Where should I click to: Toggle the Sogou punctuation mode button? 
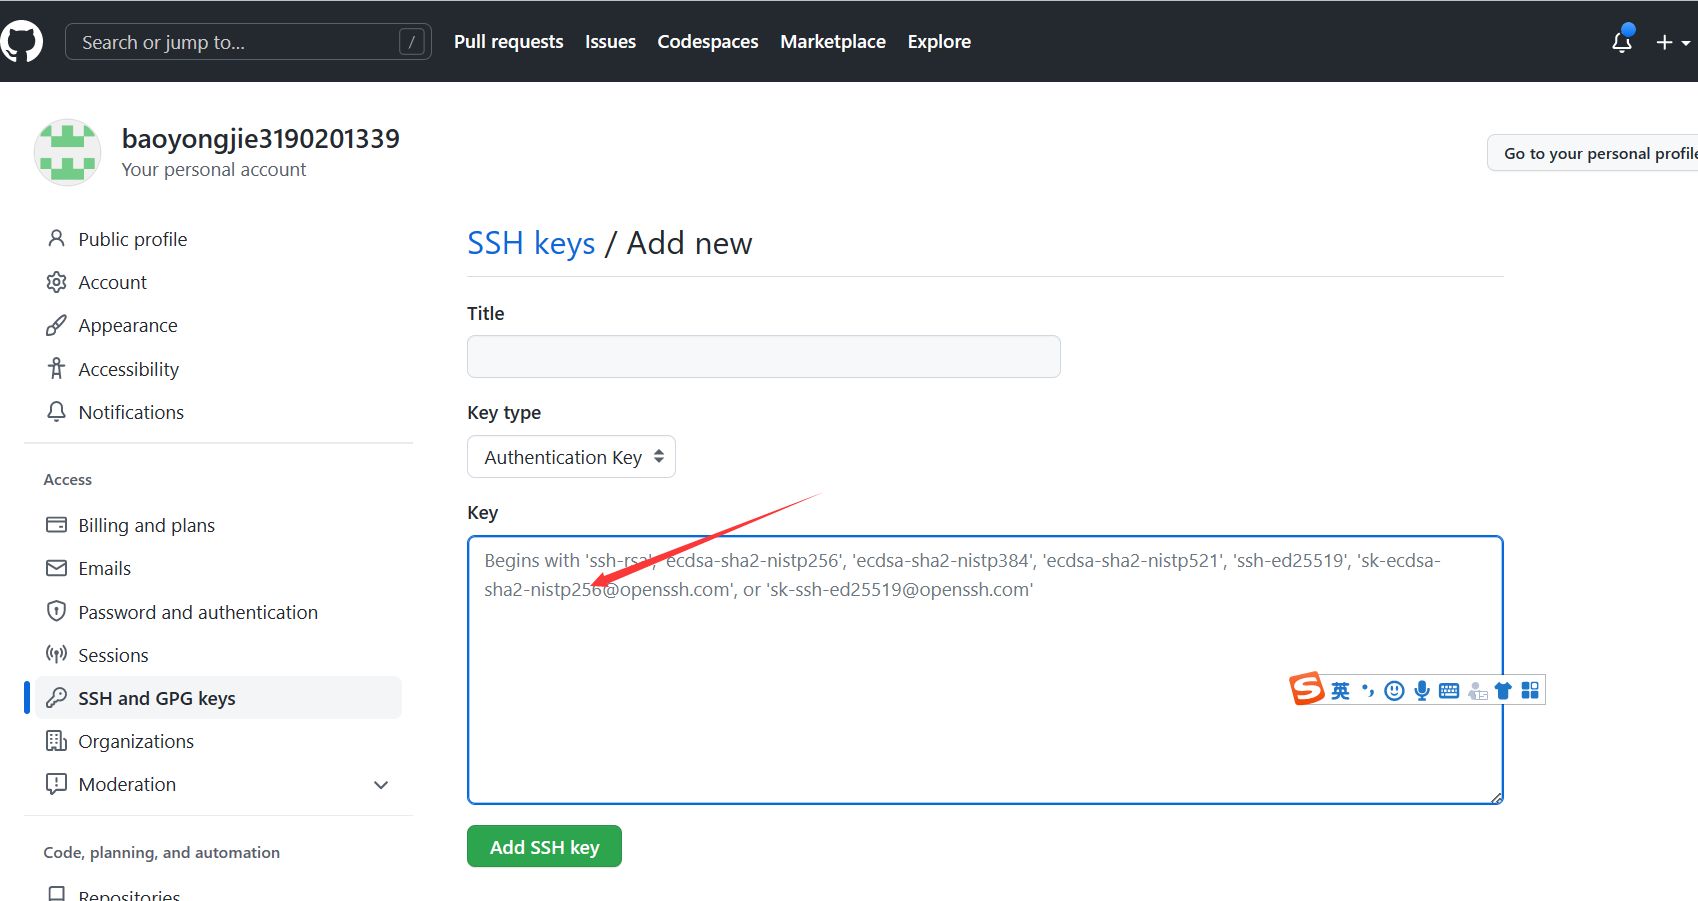click(1367, 691)
